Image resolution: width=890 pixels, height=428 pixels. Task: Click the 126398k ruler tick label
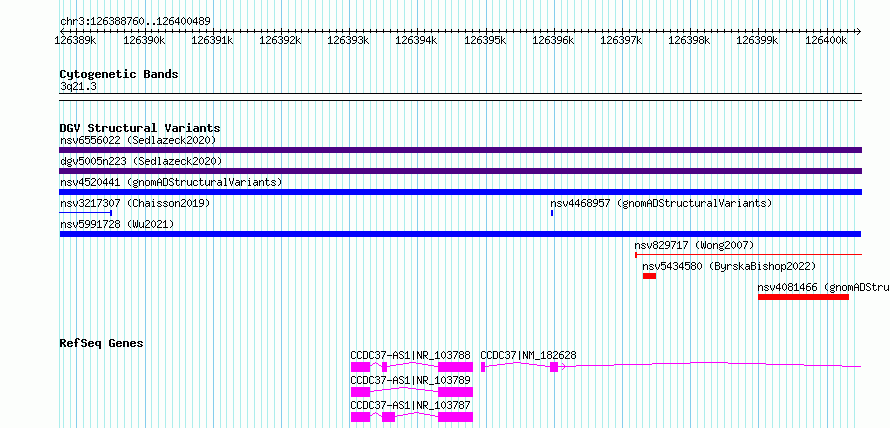[689, 40]
